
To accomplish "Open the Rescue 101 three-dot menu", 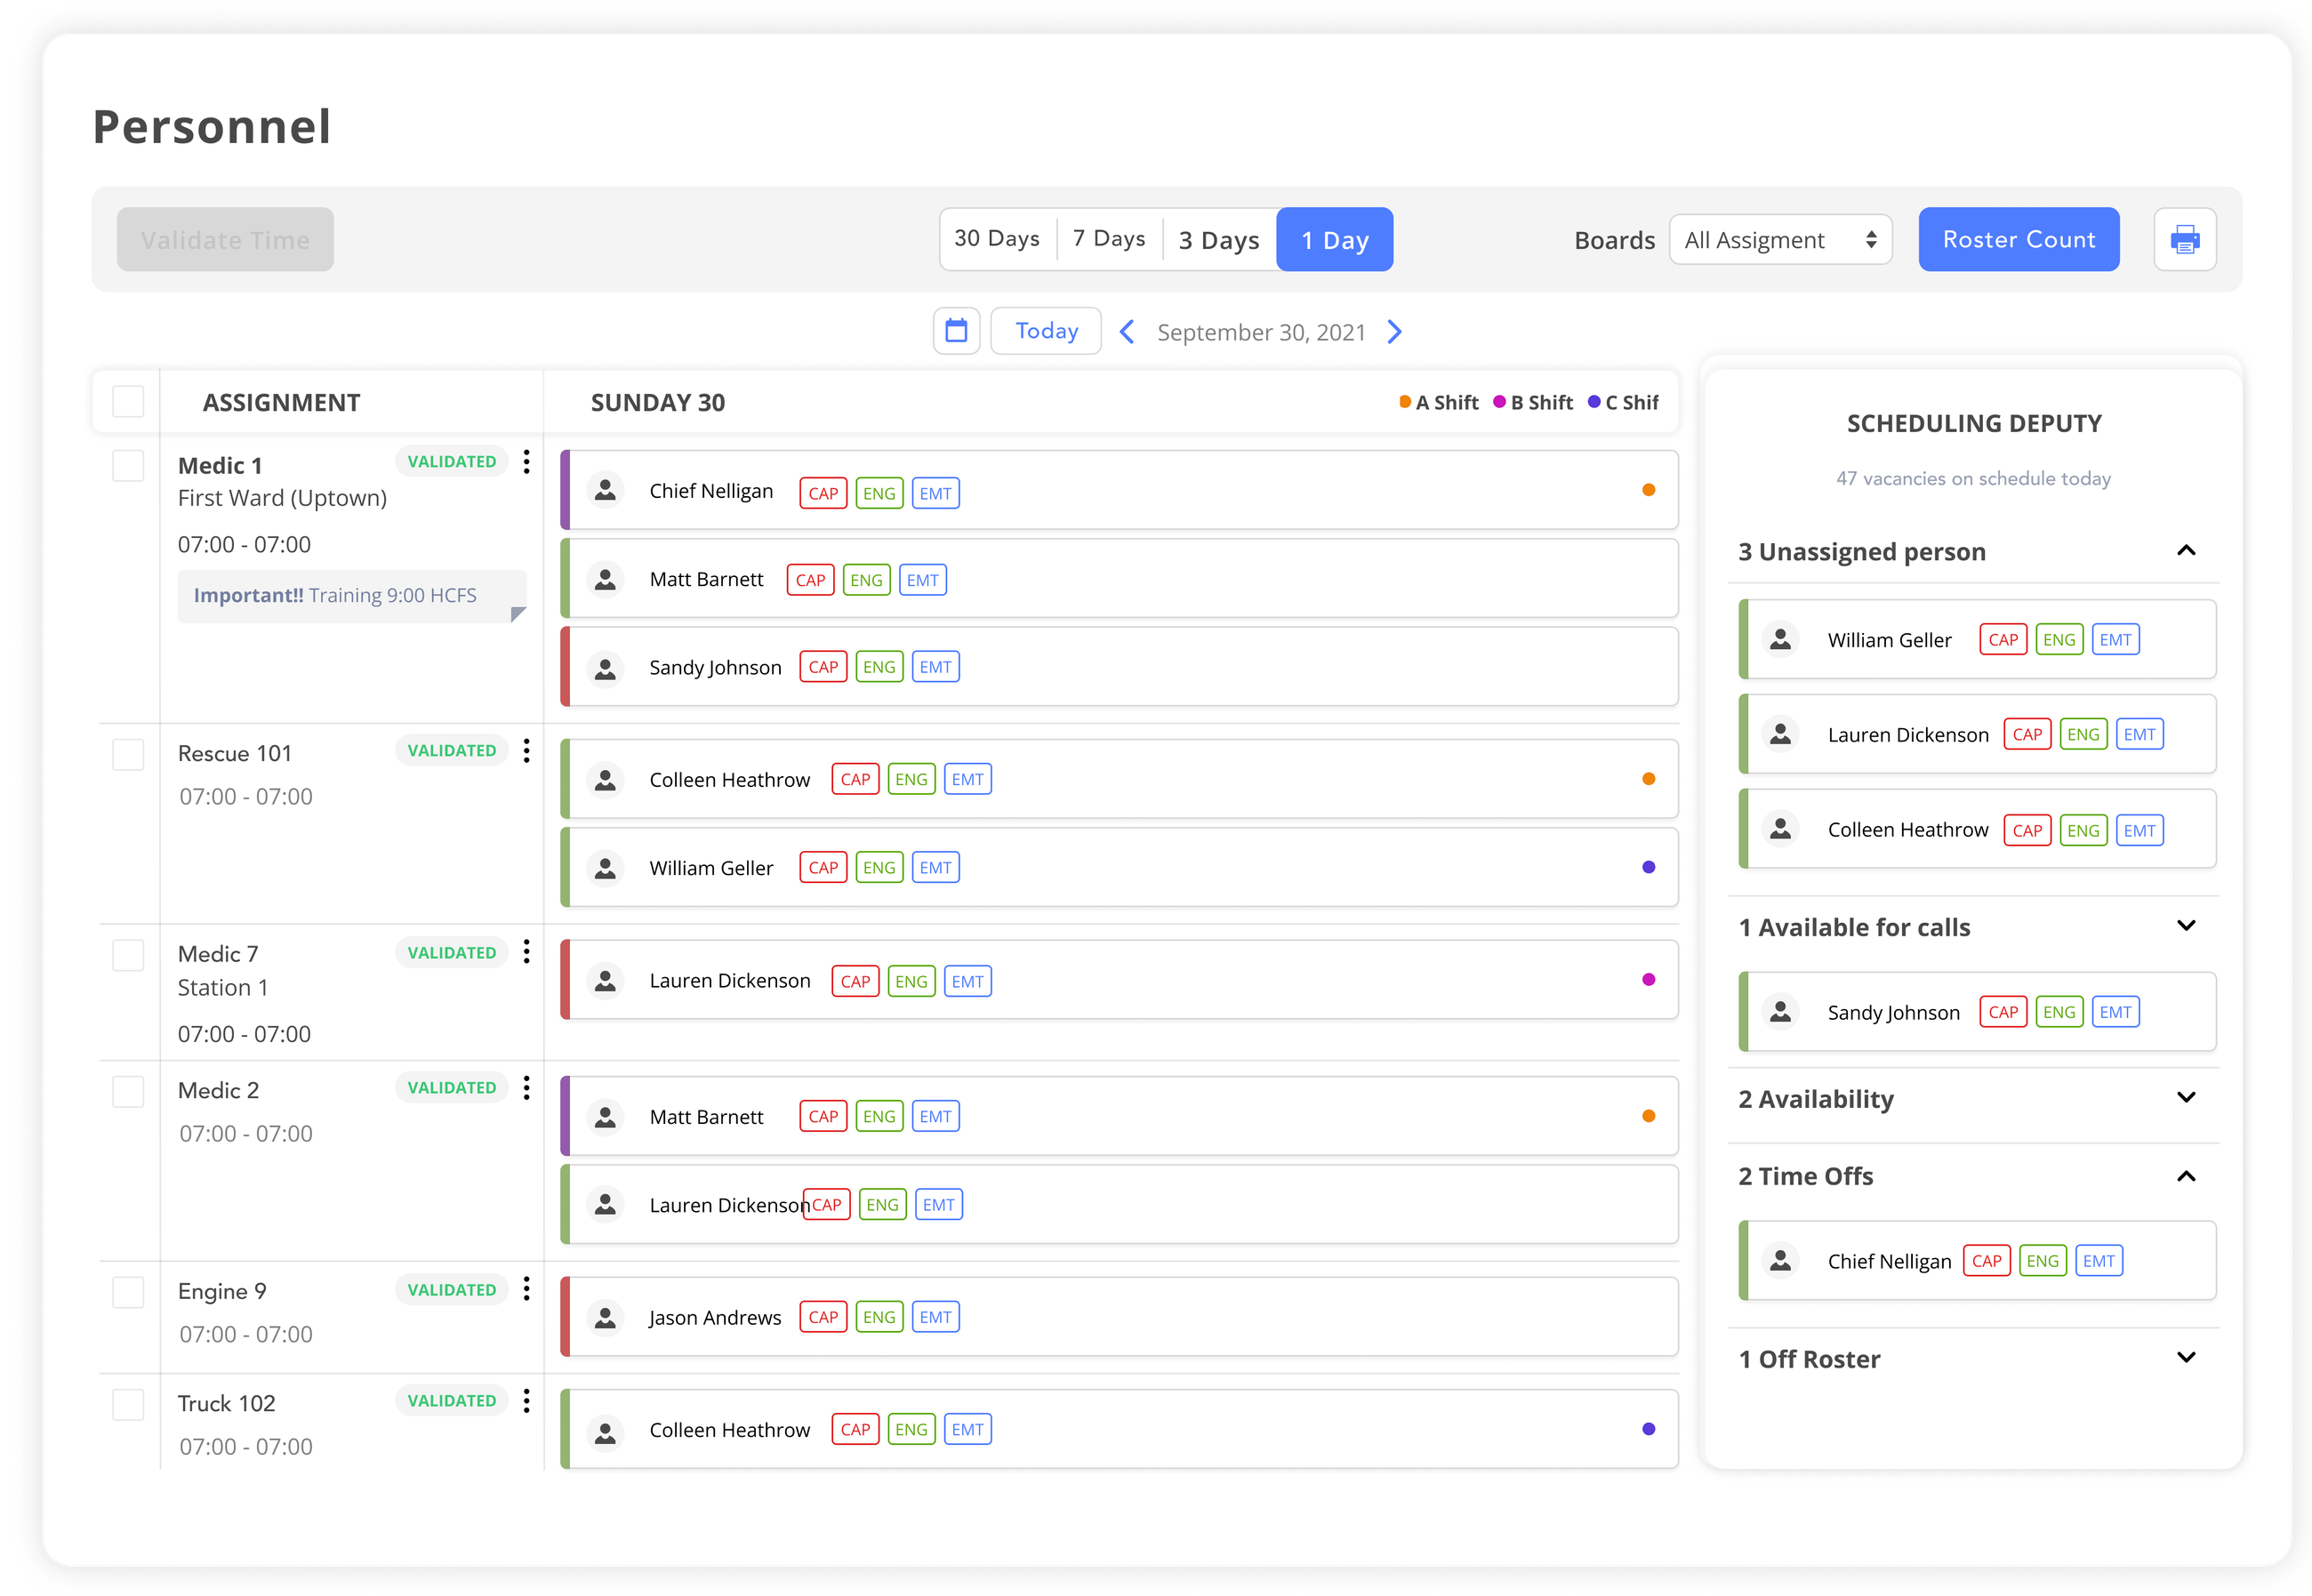I will 527,751.
